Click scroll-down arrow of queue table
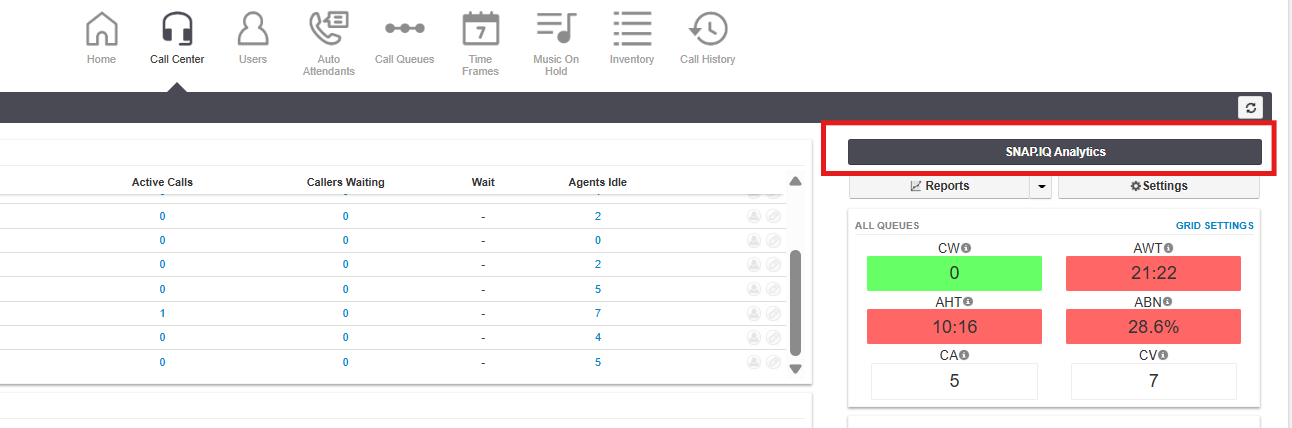 (x=796, y=369)
